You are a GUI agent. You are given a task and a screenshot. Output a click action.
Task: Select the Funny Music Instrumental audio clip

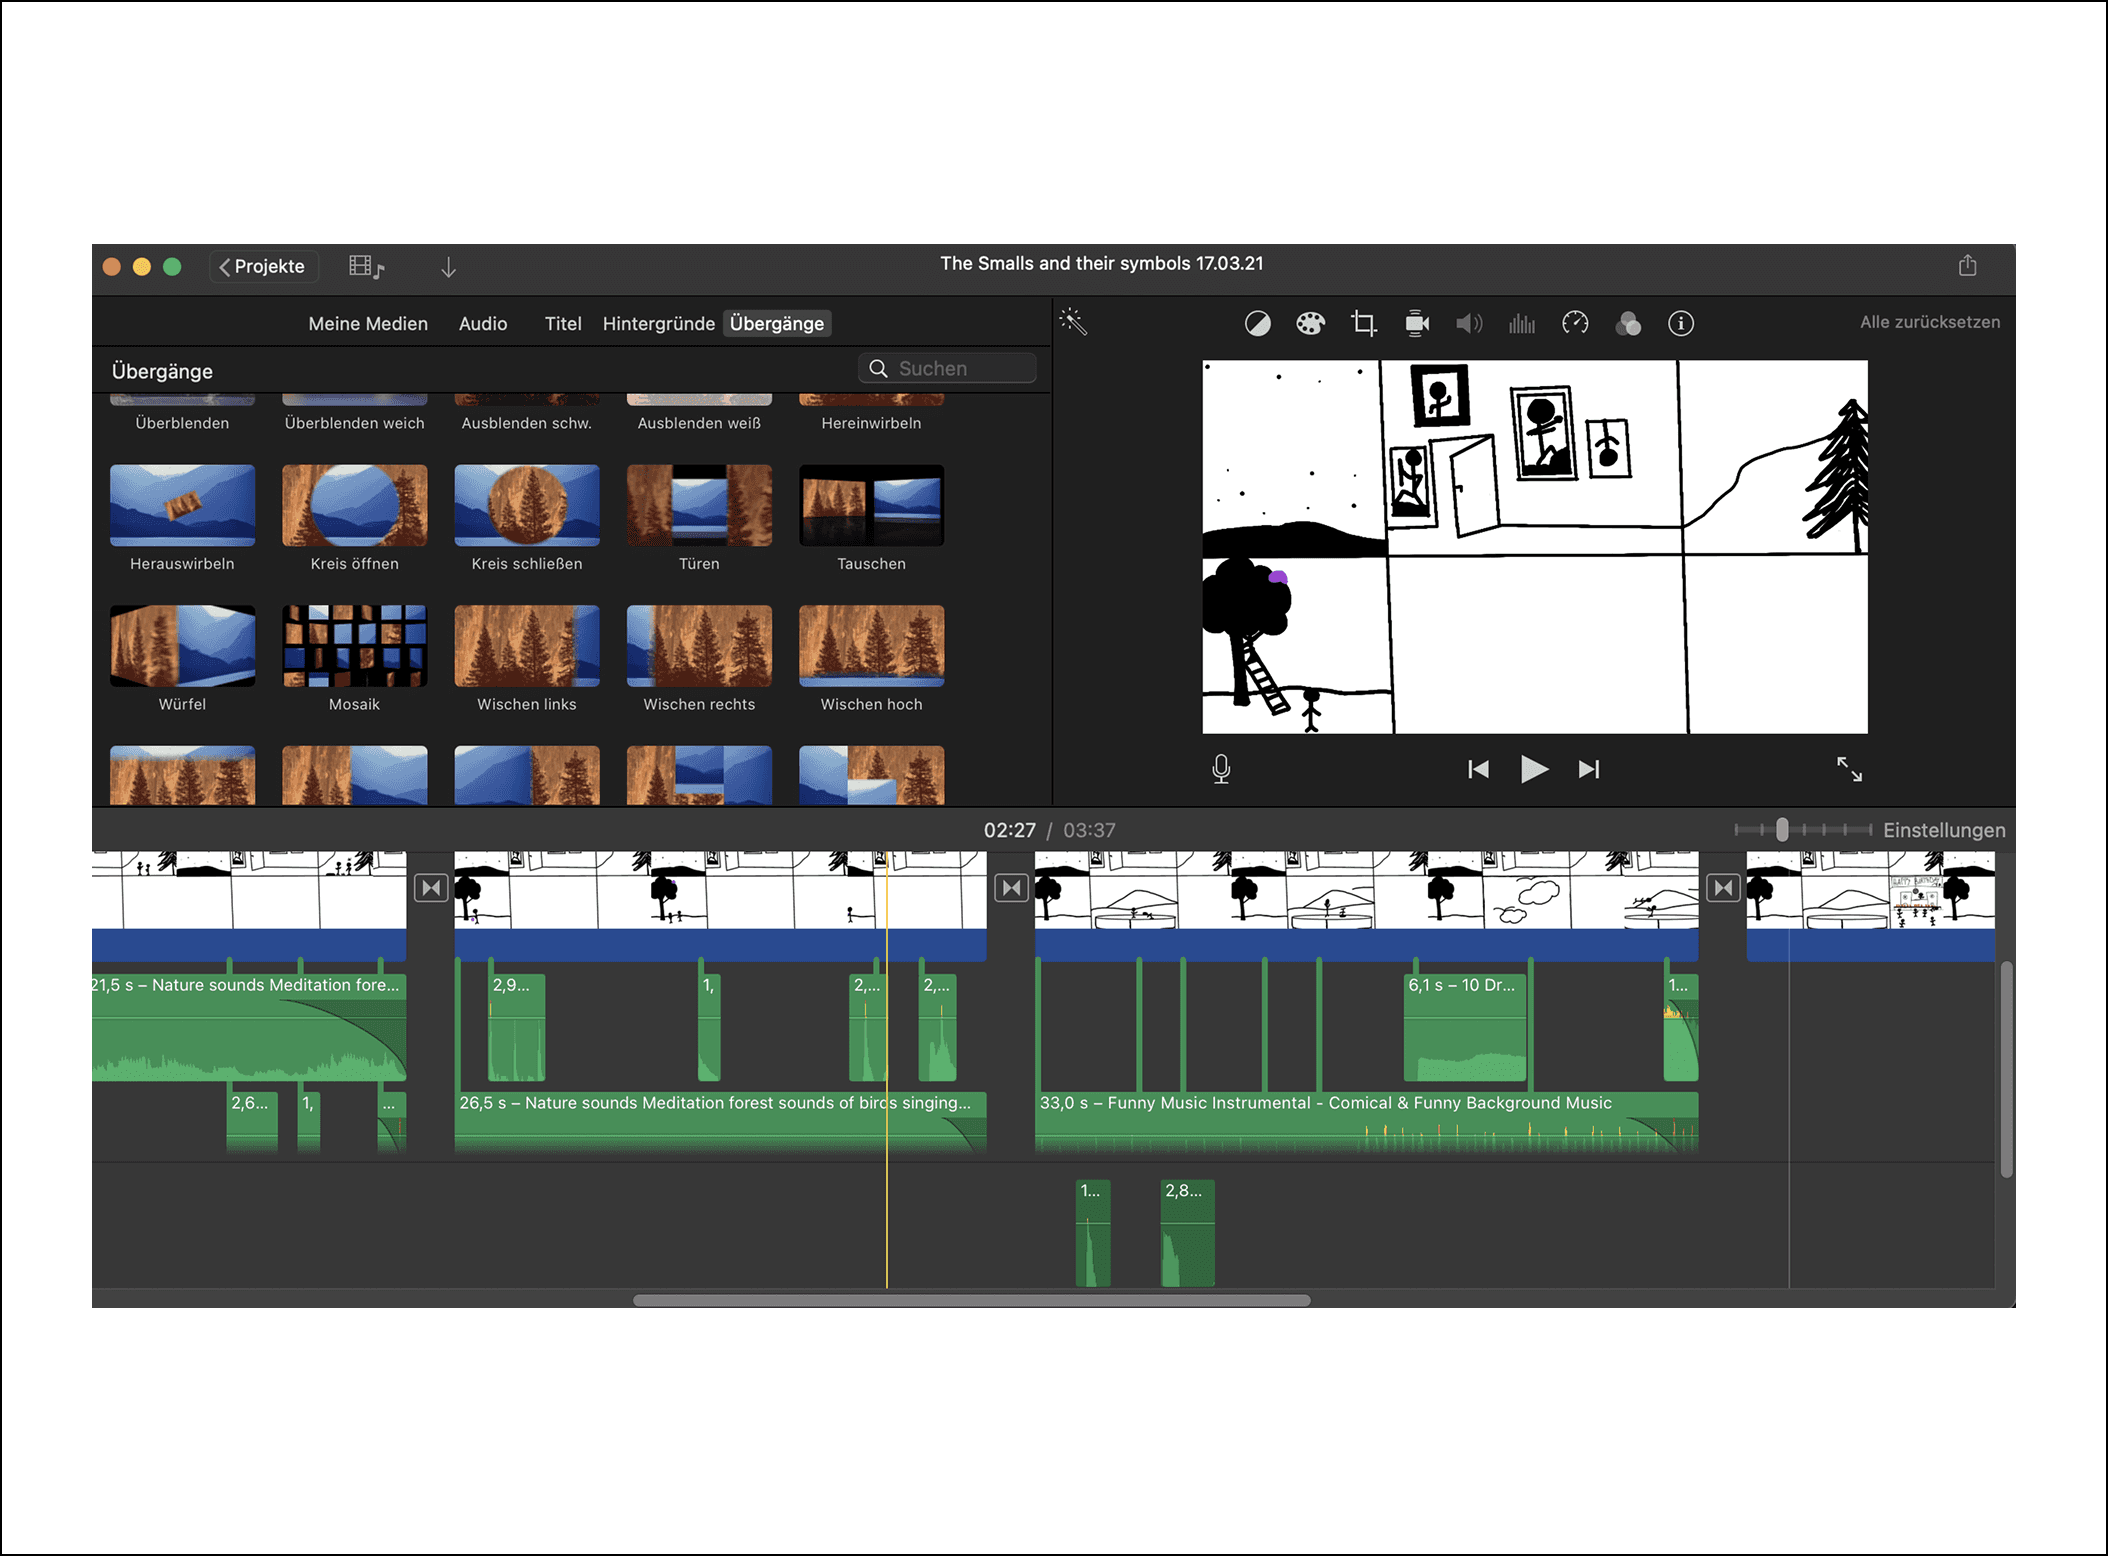1366,1121
